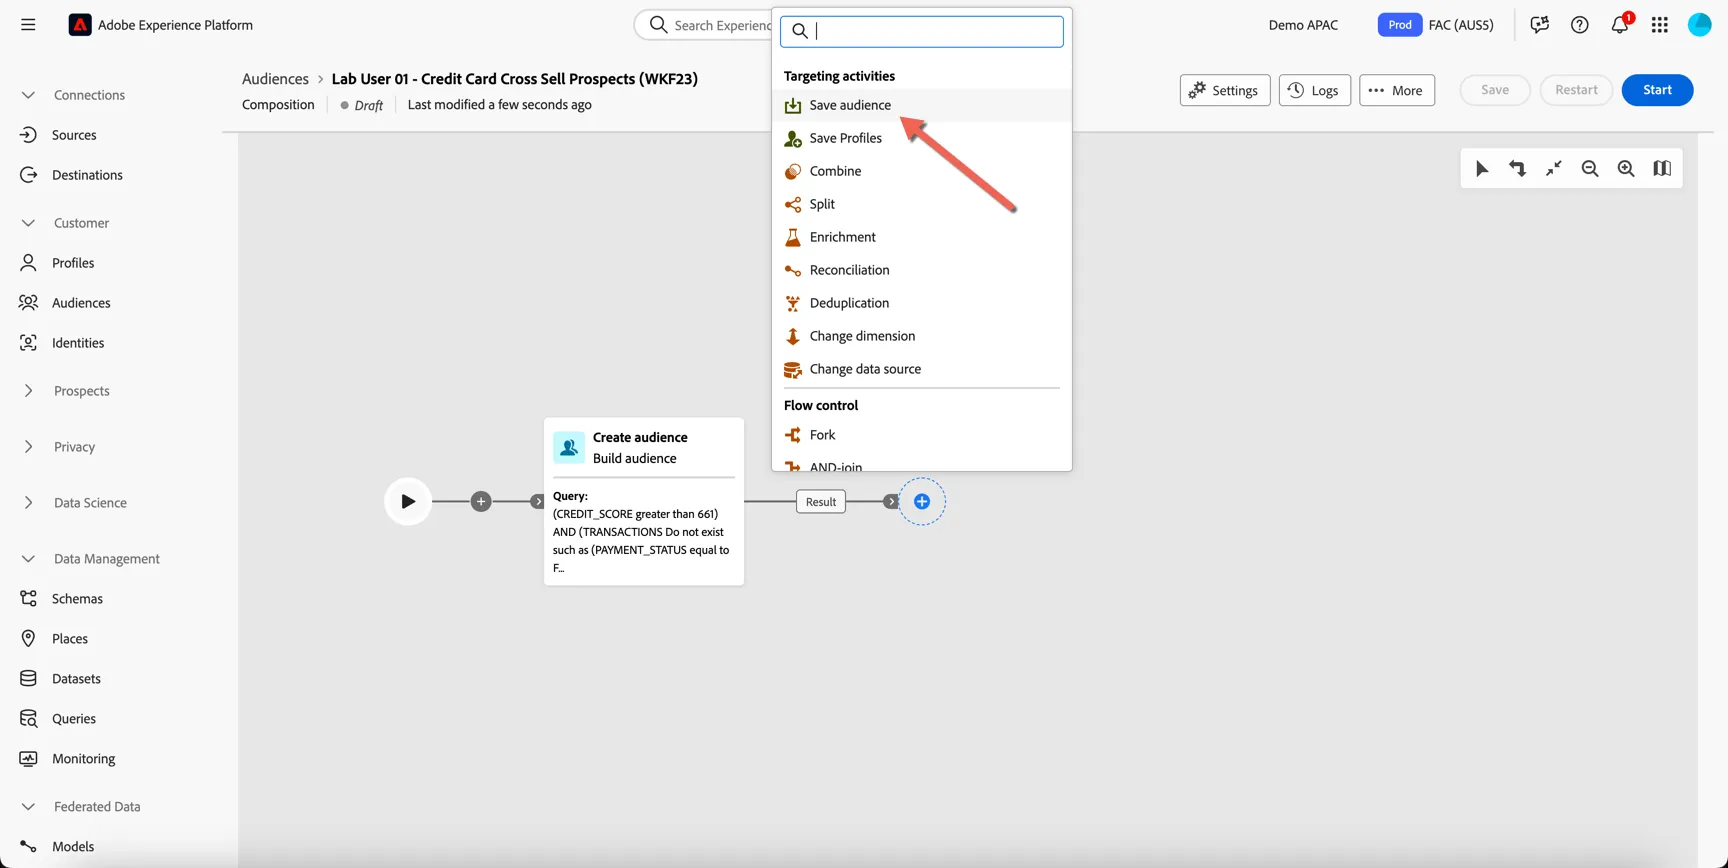This screenshot has width=1728, height=868.
Task: Open the notifications bell
Action: pos(1620,25)
